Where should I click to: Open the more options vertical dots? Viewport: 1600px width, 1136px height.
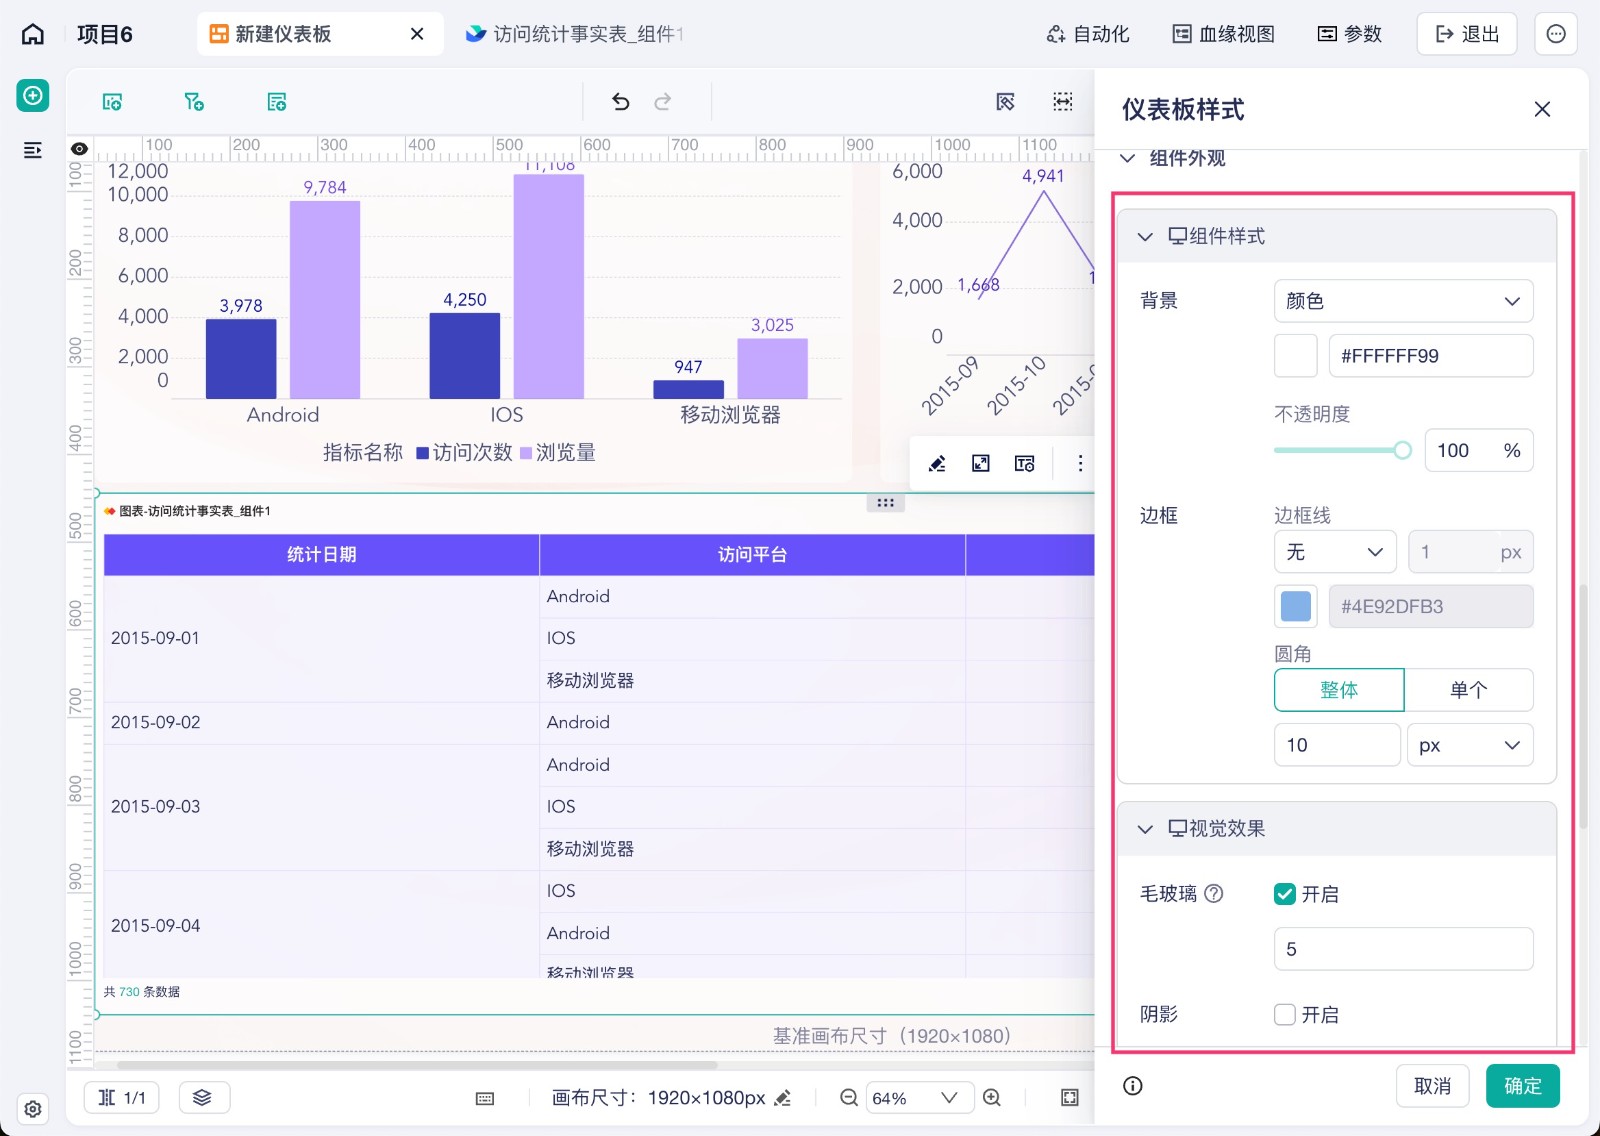[1080, 463]
